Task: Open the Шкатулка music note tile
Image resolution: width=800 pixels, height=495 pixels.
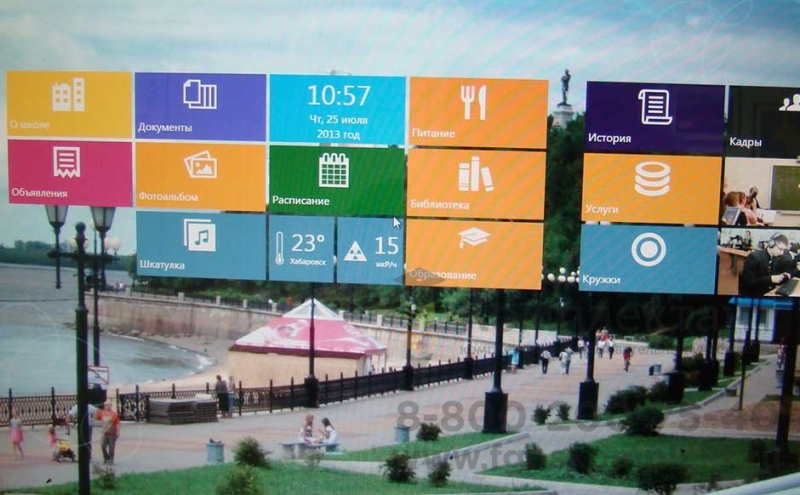Action: click(x=200, y=244)
